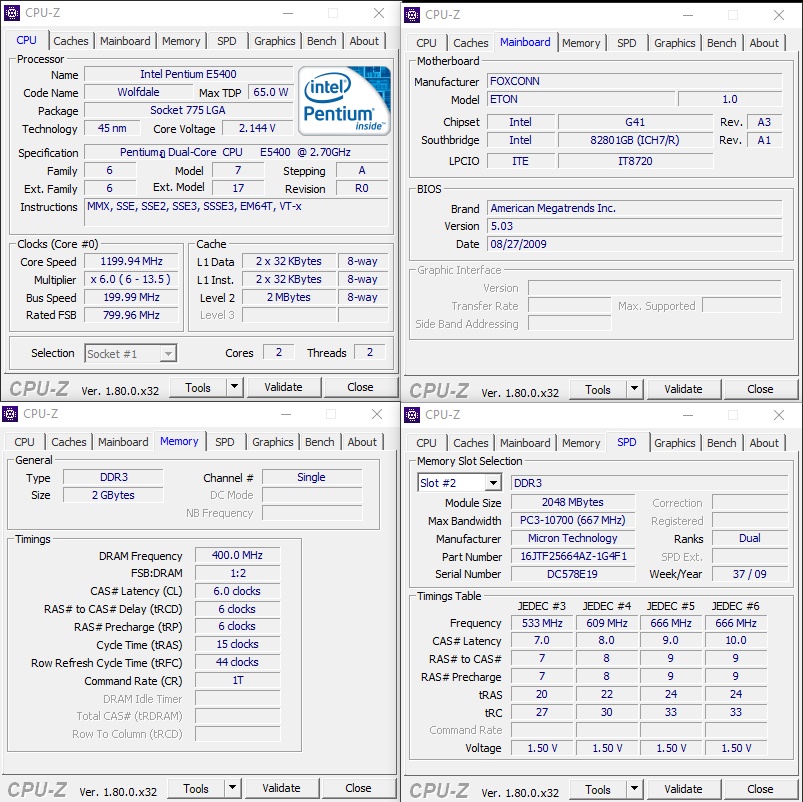Click the Instructions MMX, SSE list field
This screenshot has height=802, width=803.
tap(236, 212)
